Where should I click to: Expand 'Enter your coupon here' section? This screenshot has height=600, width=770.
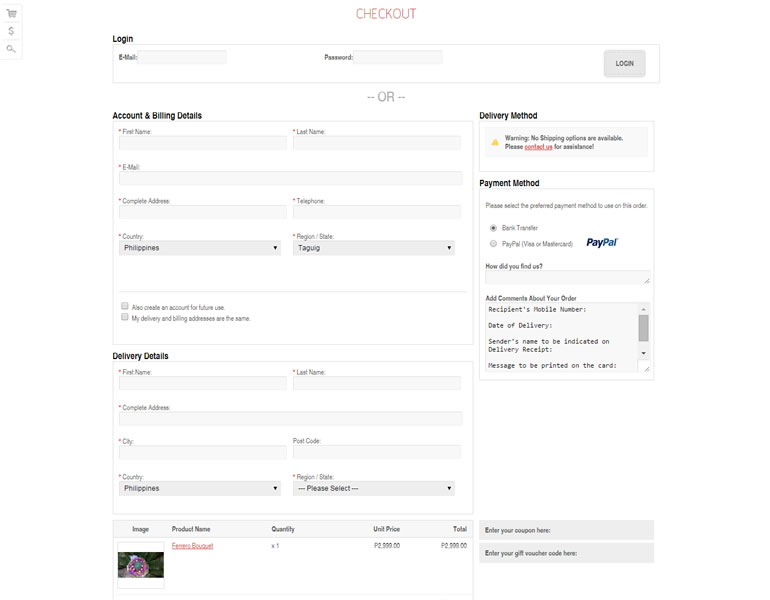tap(566, 530)
